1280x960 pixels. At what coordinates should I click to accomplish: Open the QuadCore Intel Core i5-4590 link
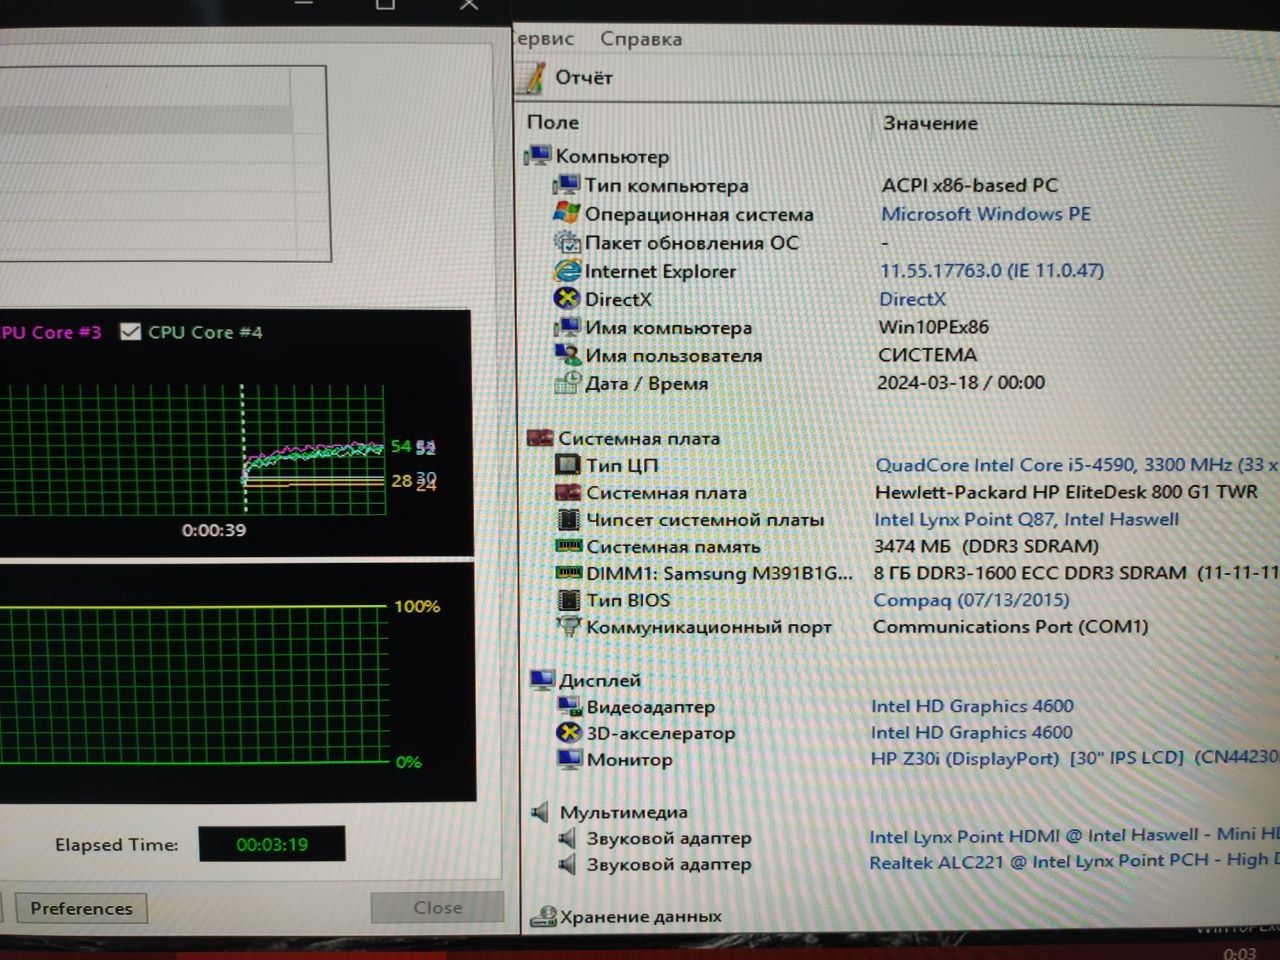click(1076, 464)
